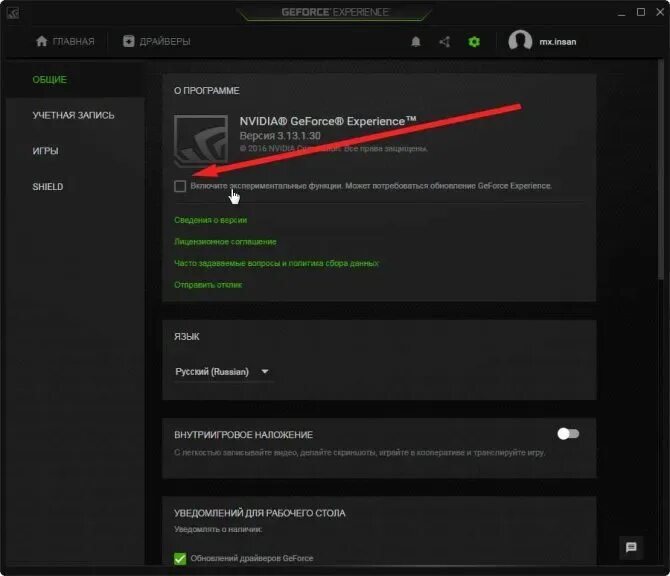Click the home icon beside ГЛАВНАЯ

pos(41,41)
